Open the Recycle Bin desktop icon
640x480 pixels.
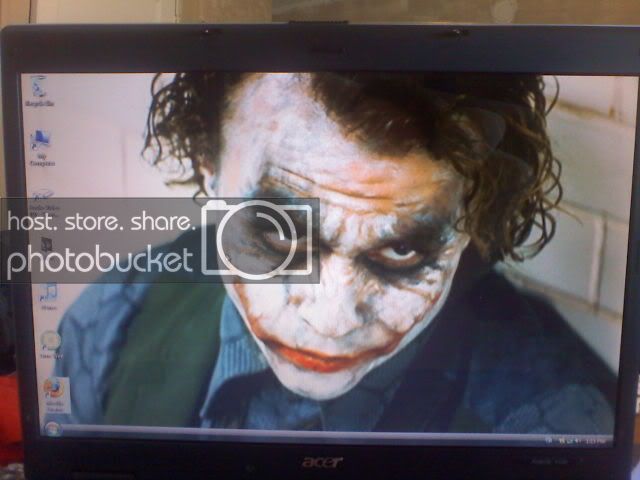click(x=39, y=91)
